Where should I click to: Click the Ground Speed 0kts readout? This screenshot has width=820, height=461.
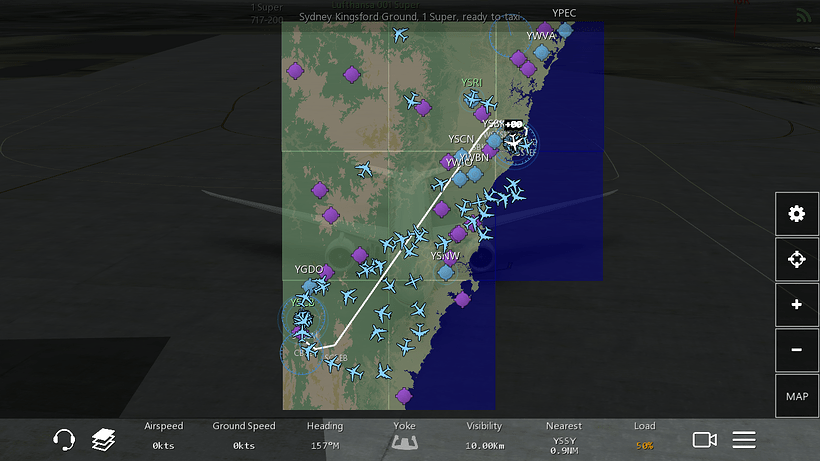coord(244,436)
